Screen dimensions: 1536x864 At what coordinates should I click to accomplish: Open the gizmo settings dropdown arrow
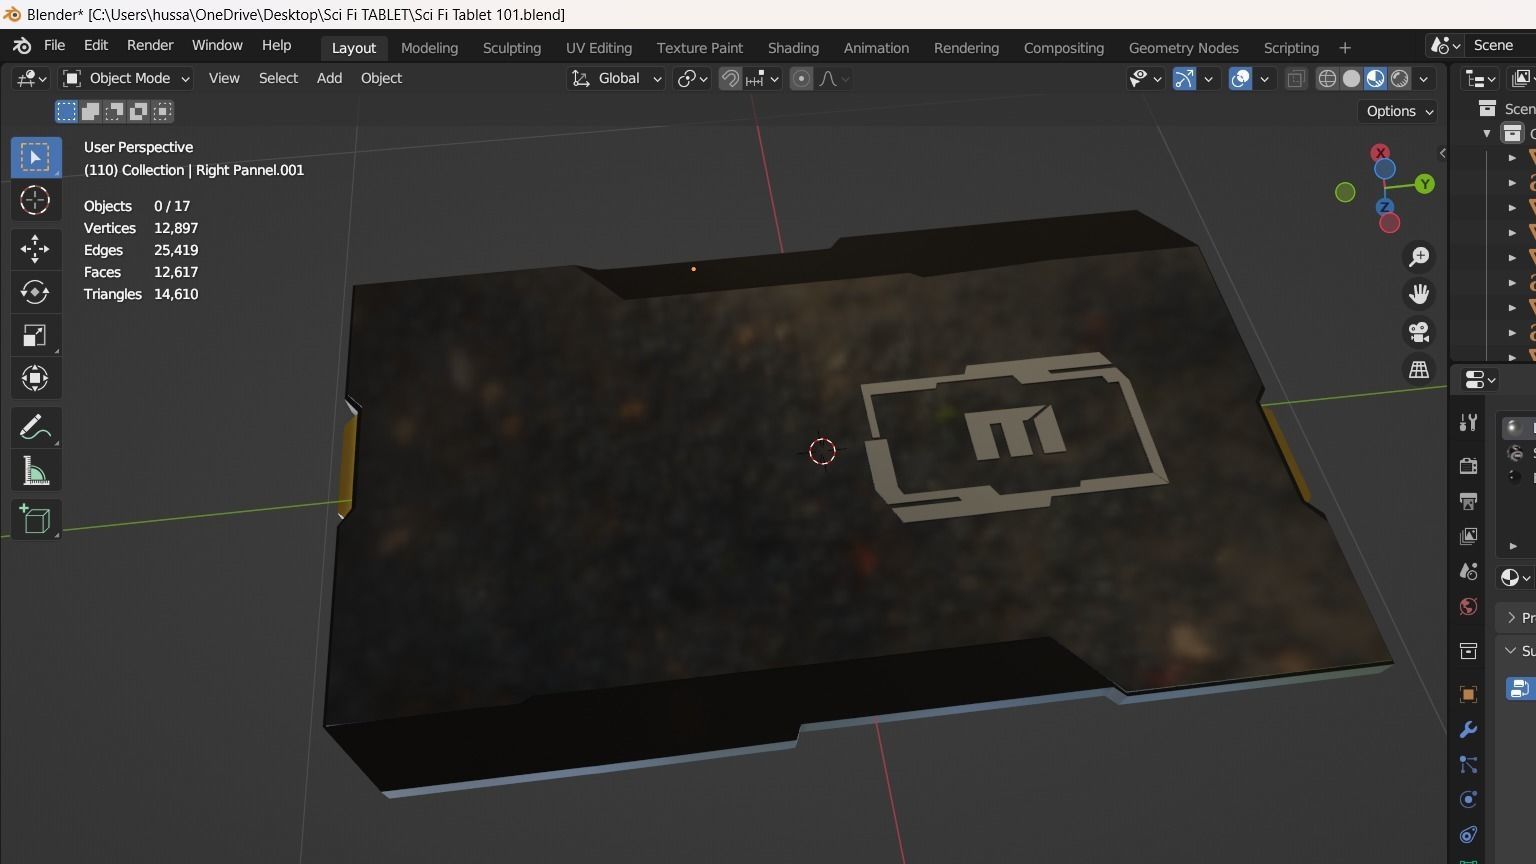click(x=1208, y=78)
